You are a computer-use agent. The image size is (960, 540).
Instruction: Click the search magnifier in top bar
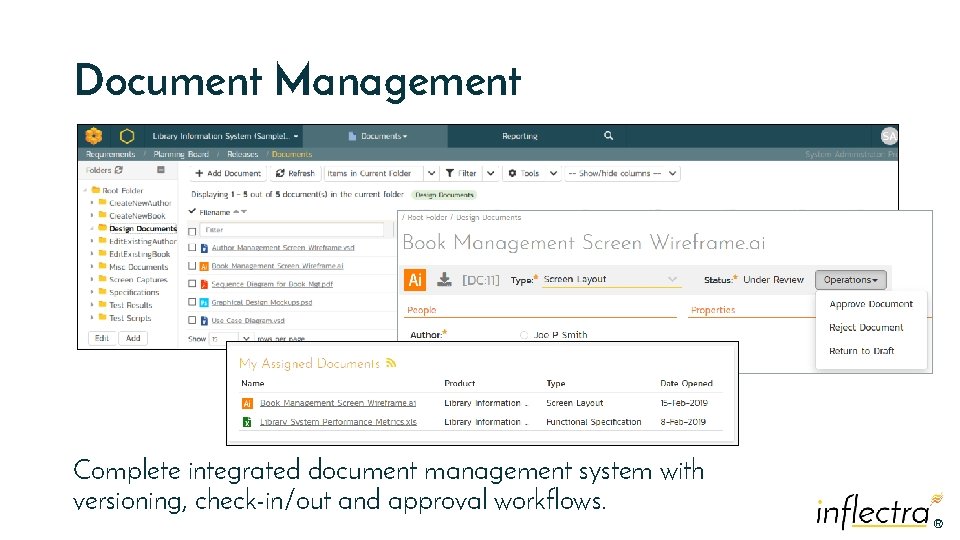608,135
